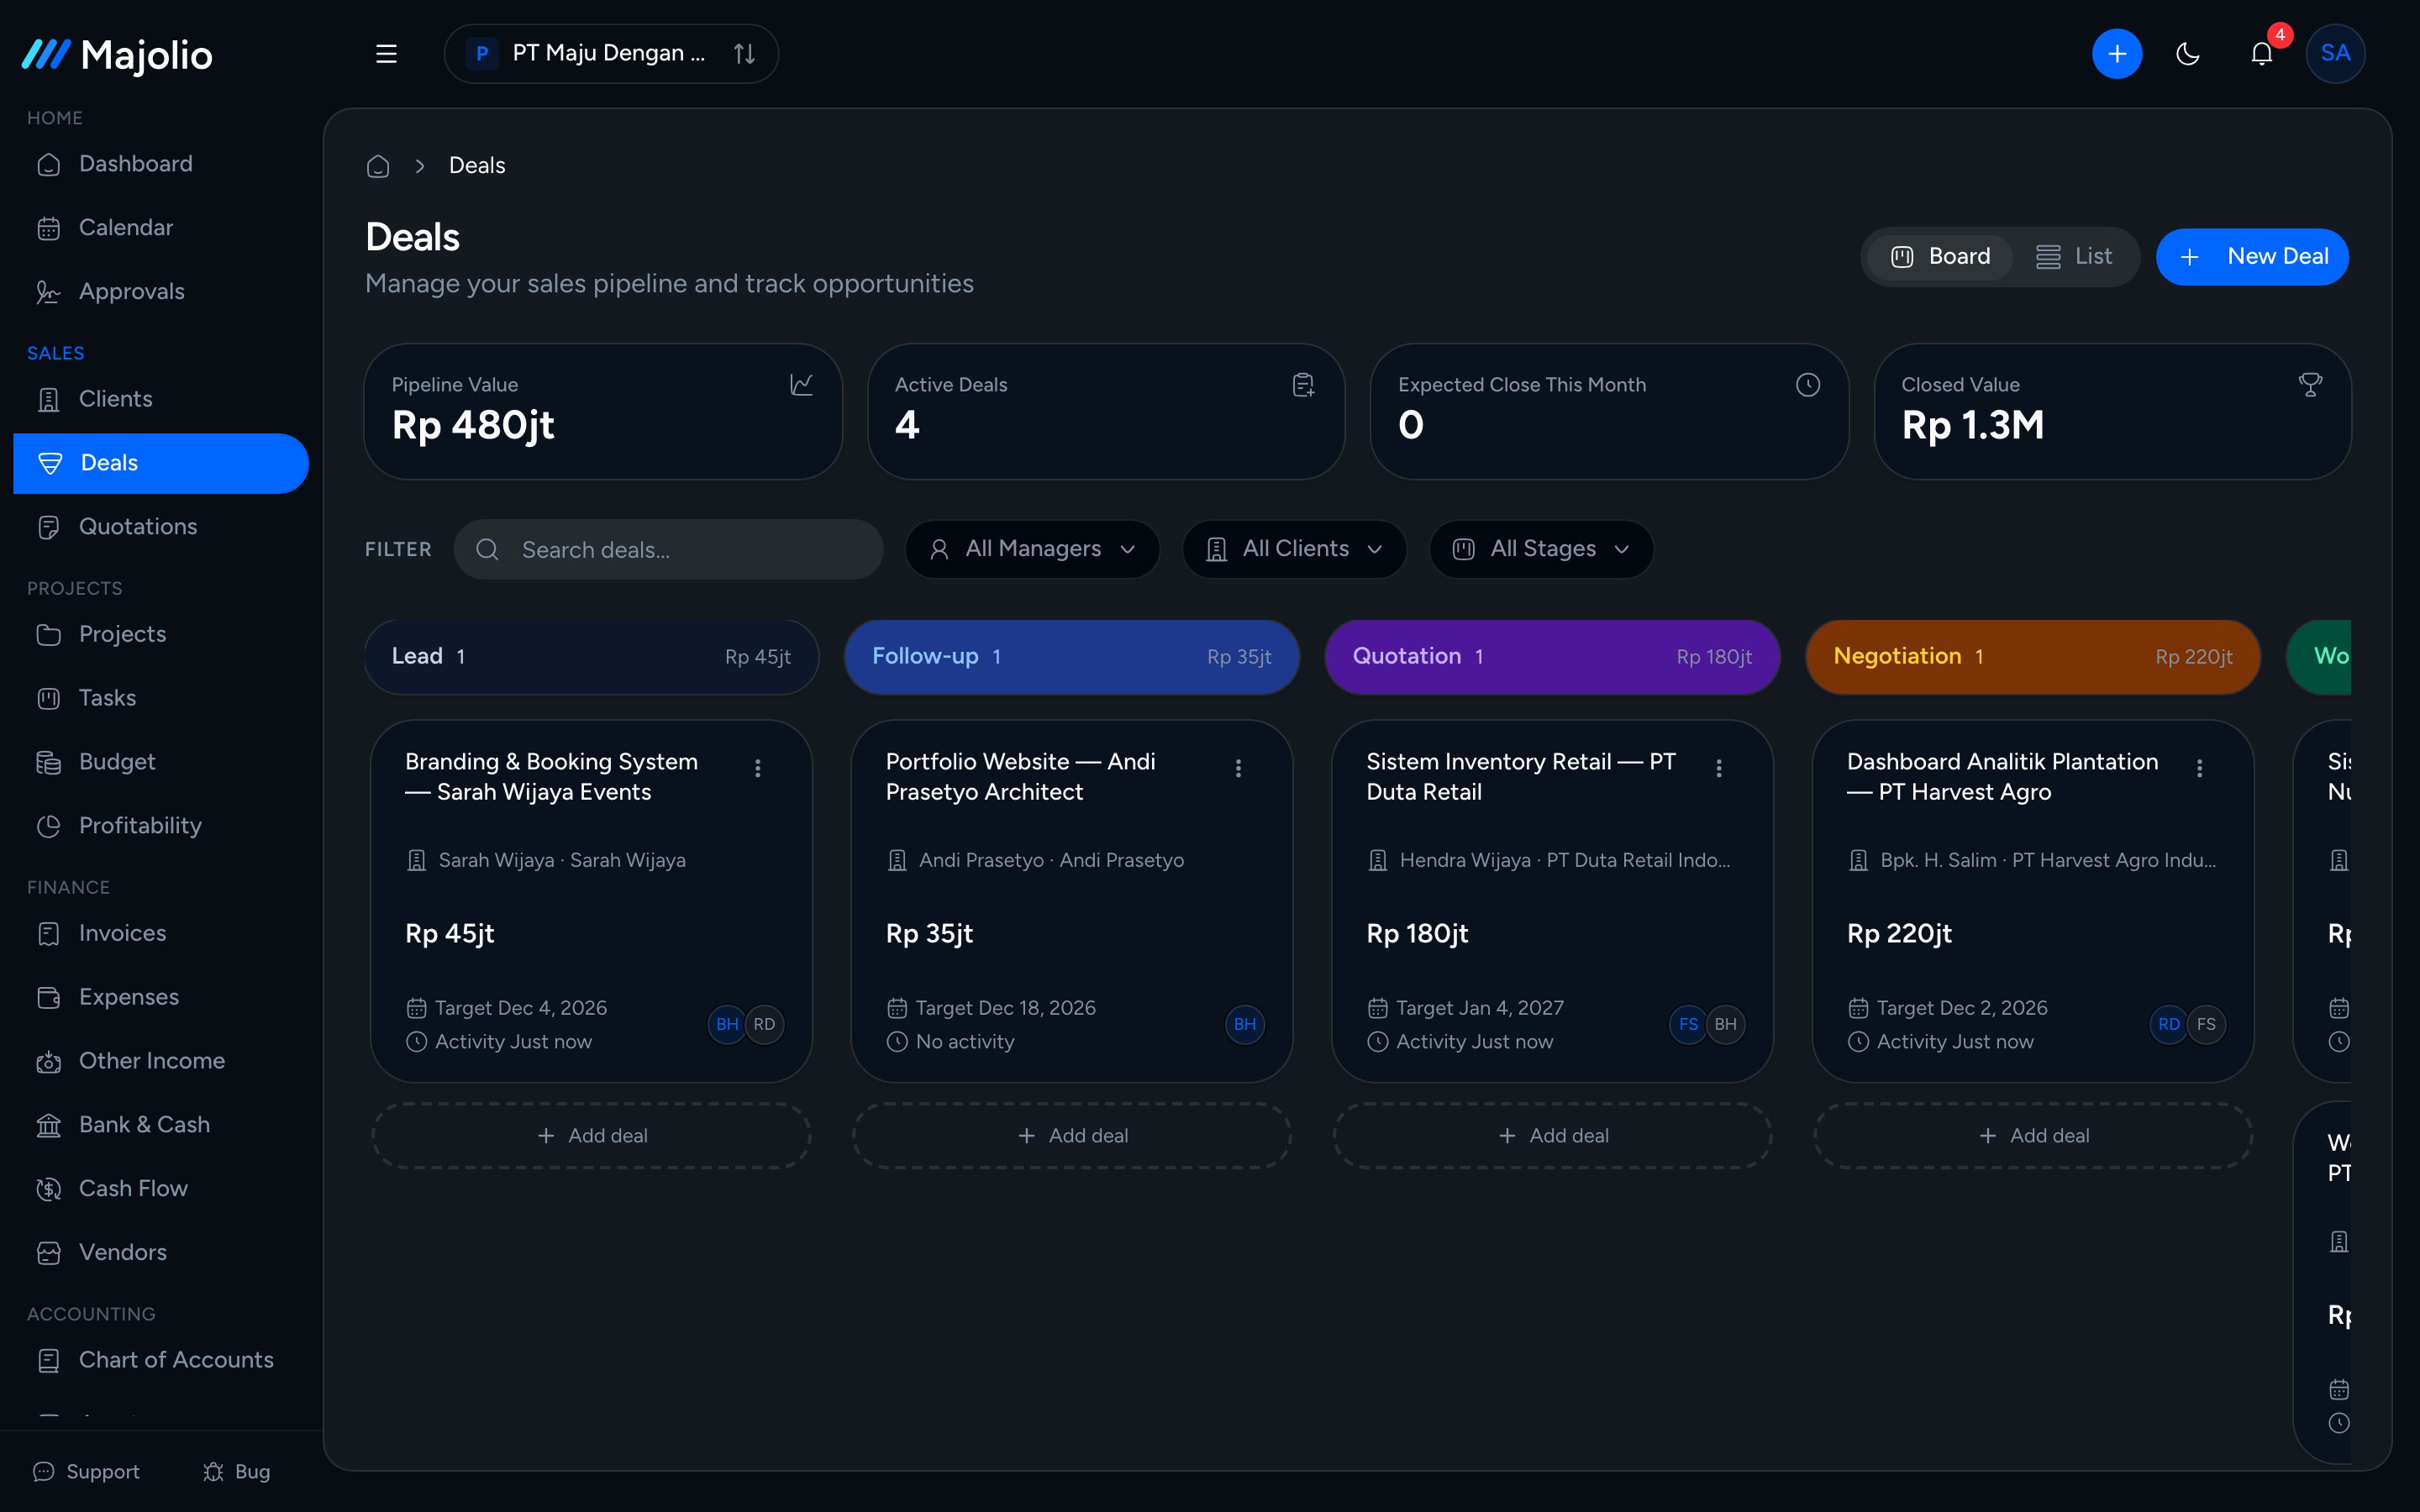Screen dimensions: 2420x1512
Task: Select the Follow-up column header
Action: point(1072,657)
